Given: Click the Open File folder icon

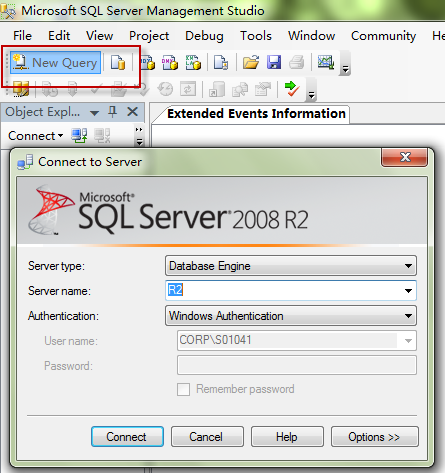Looking at the screenshot, I should pyautogui.click(x=251, y=62).
